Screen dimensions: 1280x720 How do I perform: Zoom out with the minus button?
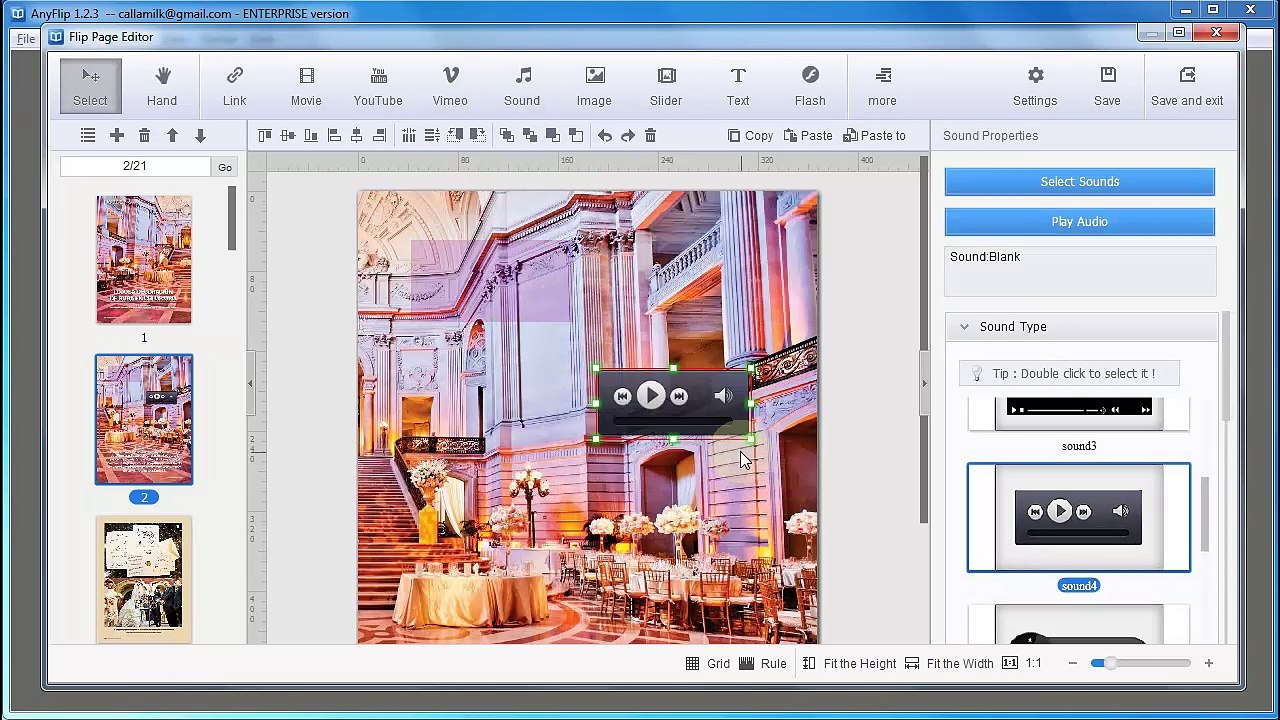point(1073,663)
